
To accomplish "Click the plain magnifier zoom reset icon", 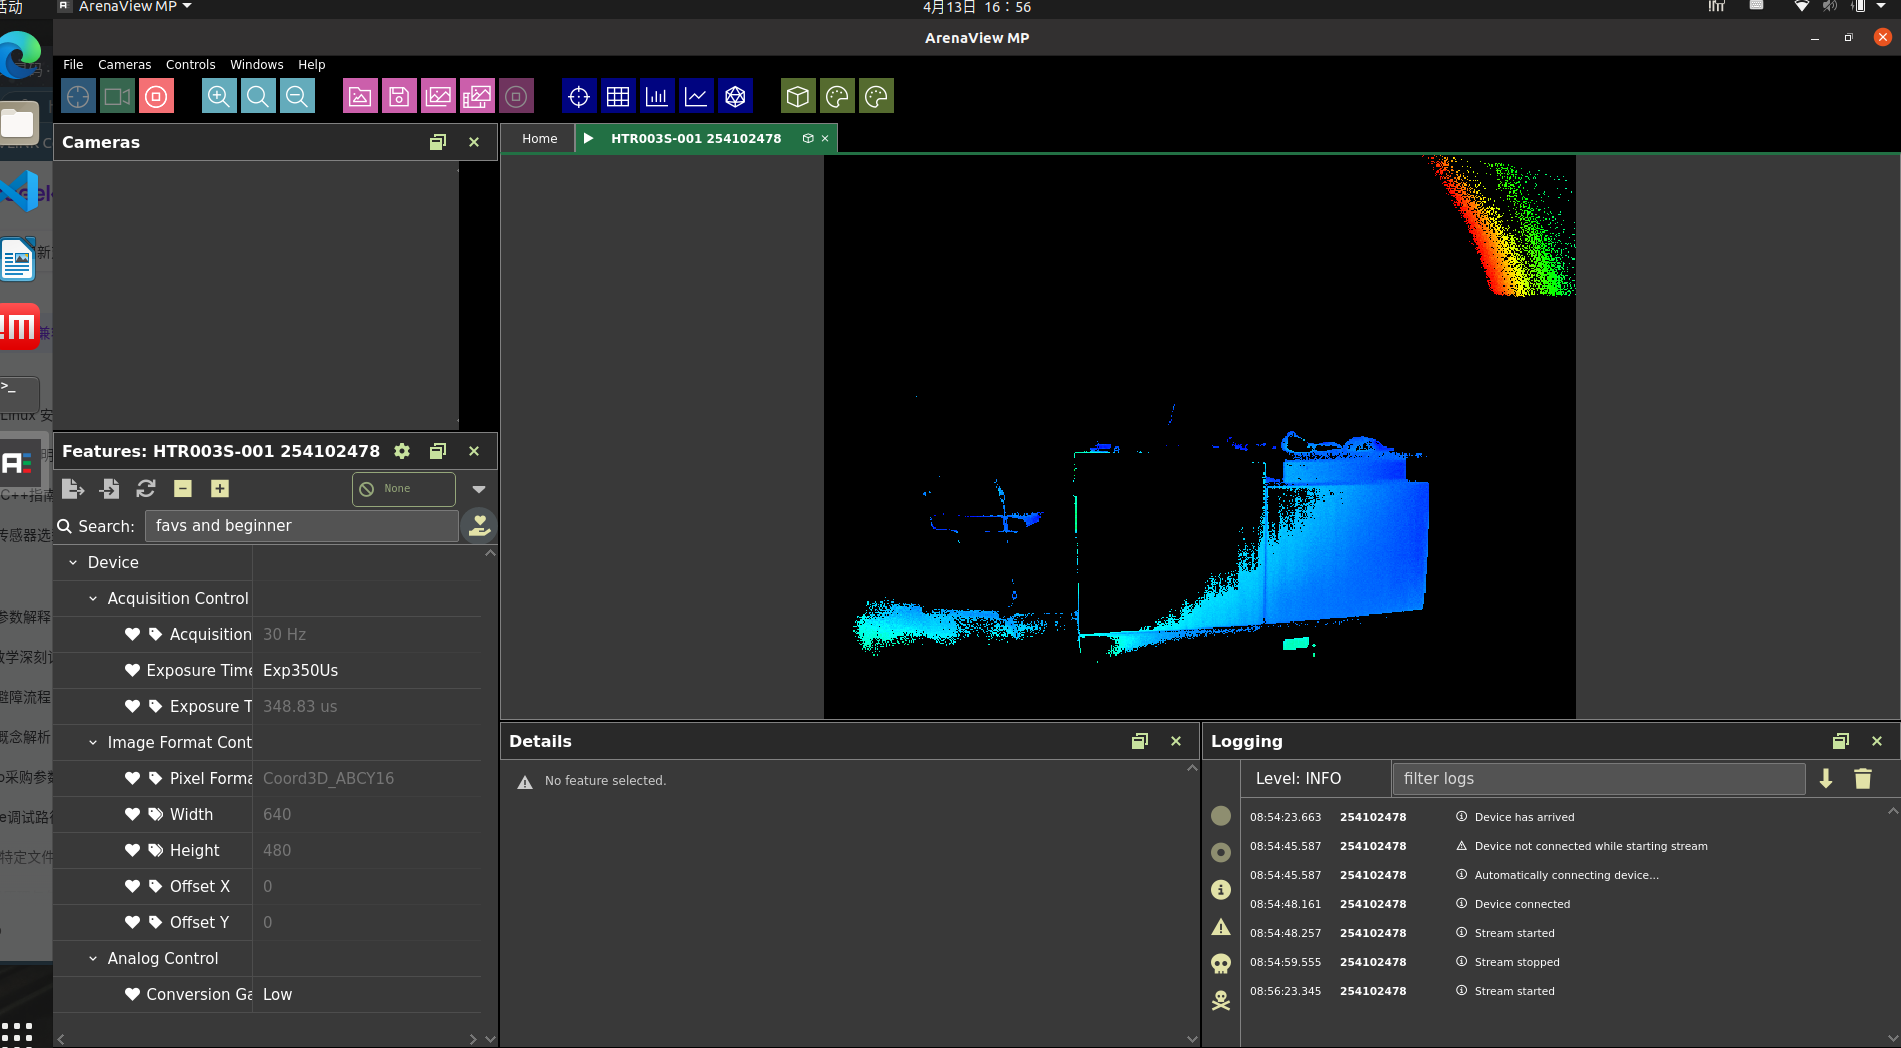I will [x=258, y=97].
